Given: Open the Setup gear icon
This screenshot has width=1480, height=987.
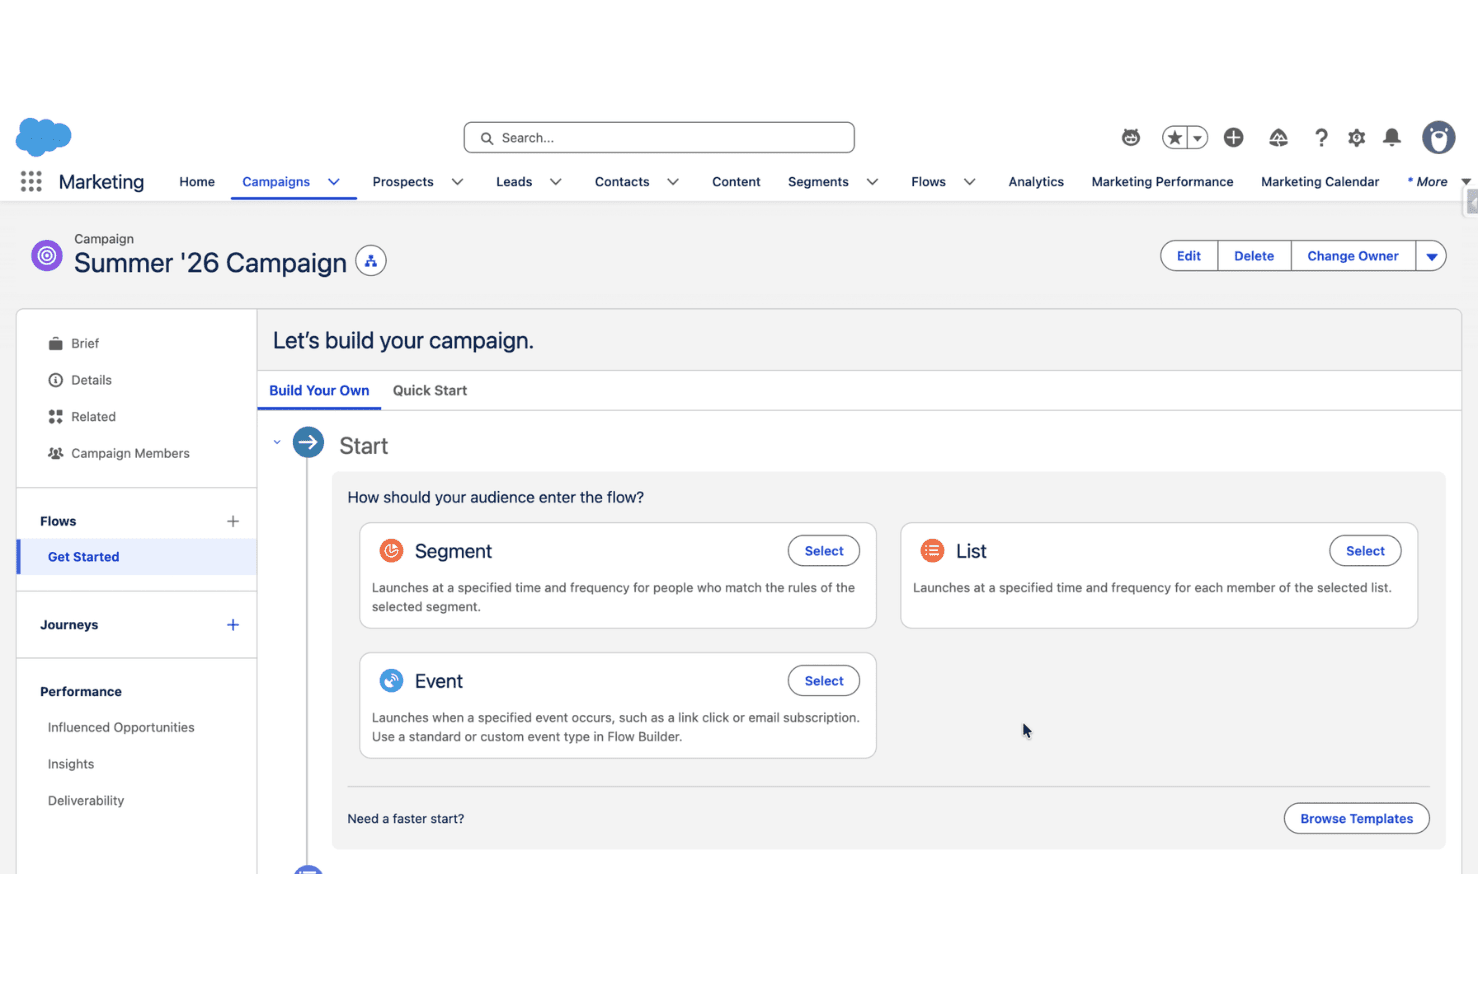Looking at the screenshot, I should (x=1357, y=138).
